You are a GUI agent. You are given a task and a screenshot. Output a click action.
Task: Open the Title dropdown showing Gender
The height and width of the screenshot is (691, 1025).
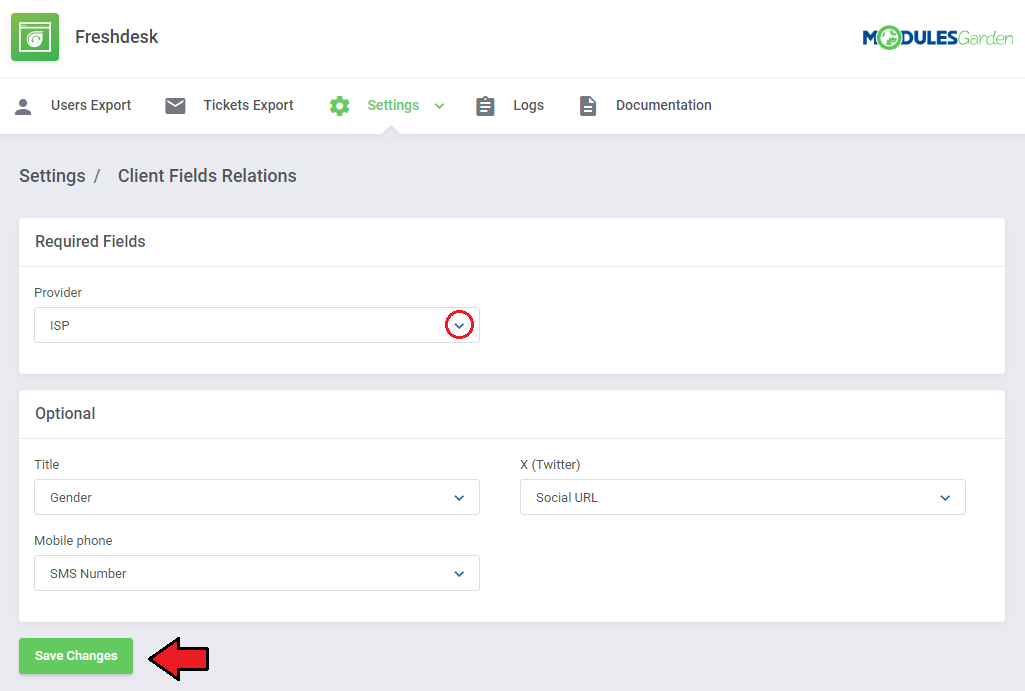coord(257,497)
